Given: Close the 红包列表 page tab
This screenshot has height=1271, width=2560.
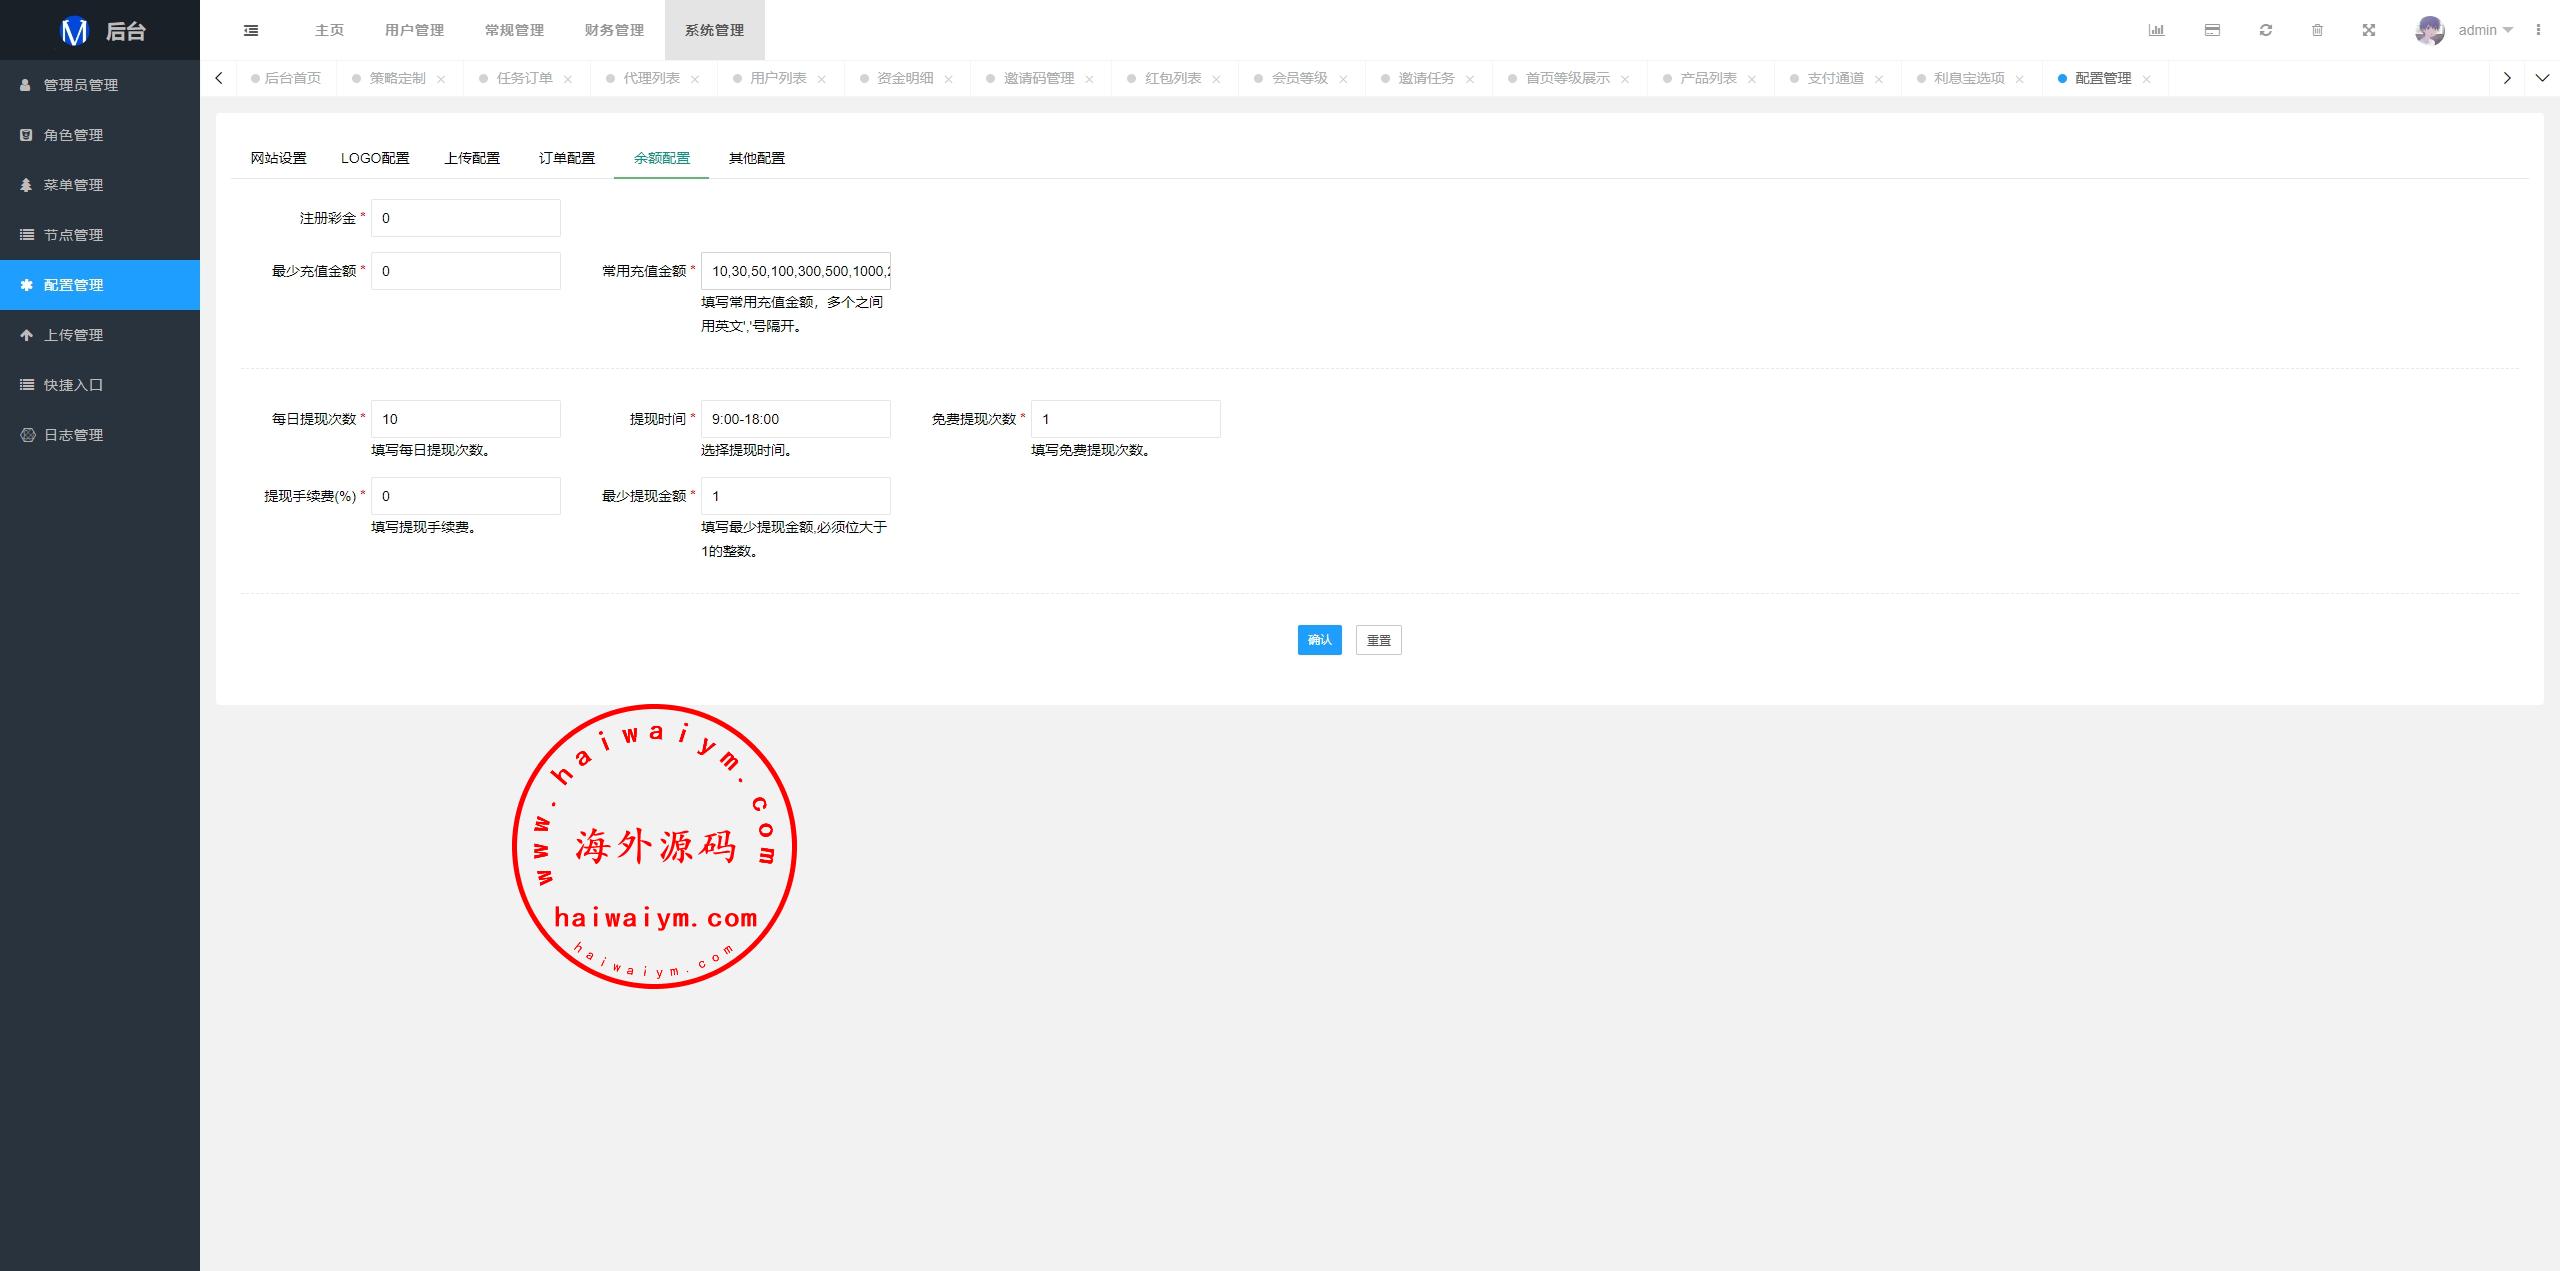Looking at the screenshot, I should point(1216,79).
